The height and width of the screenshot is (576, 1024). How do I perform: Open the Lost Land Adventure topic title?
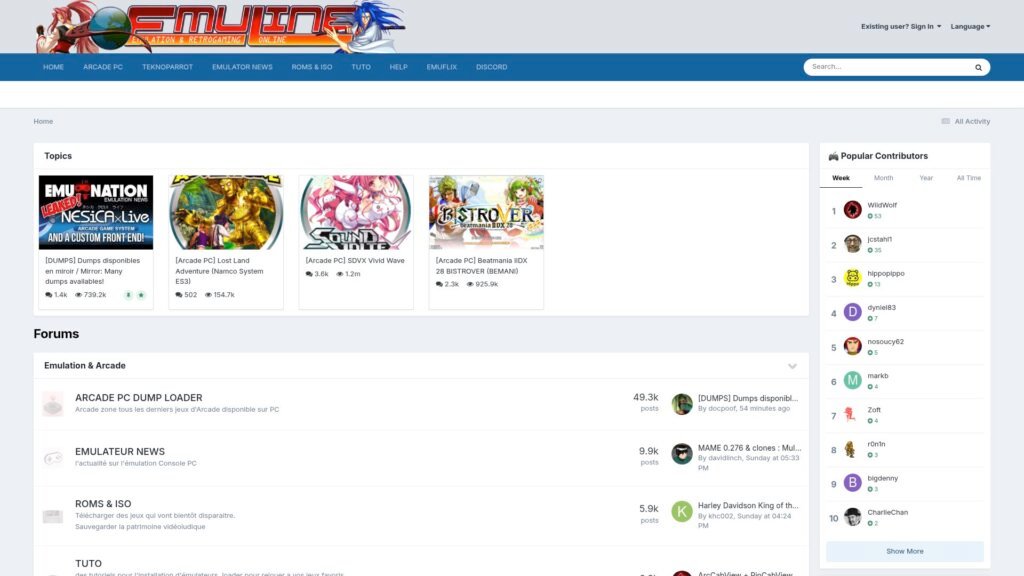pos(219,271)
